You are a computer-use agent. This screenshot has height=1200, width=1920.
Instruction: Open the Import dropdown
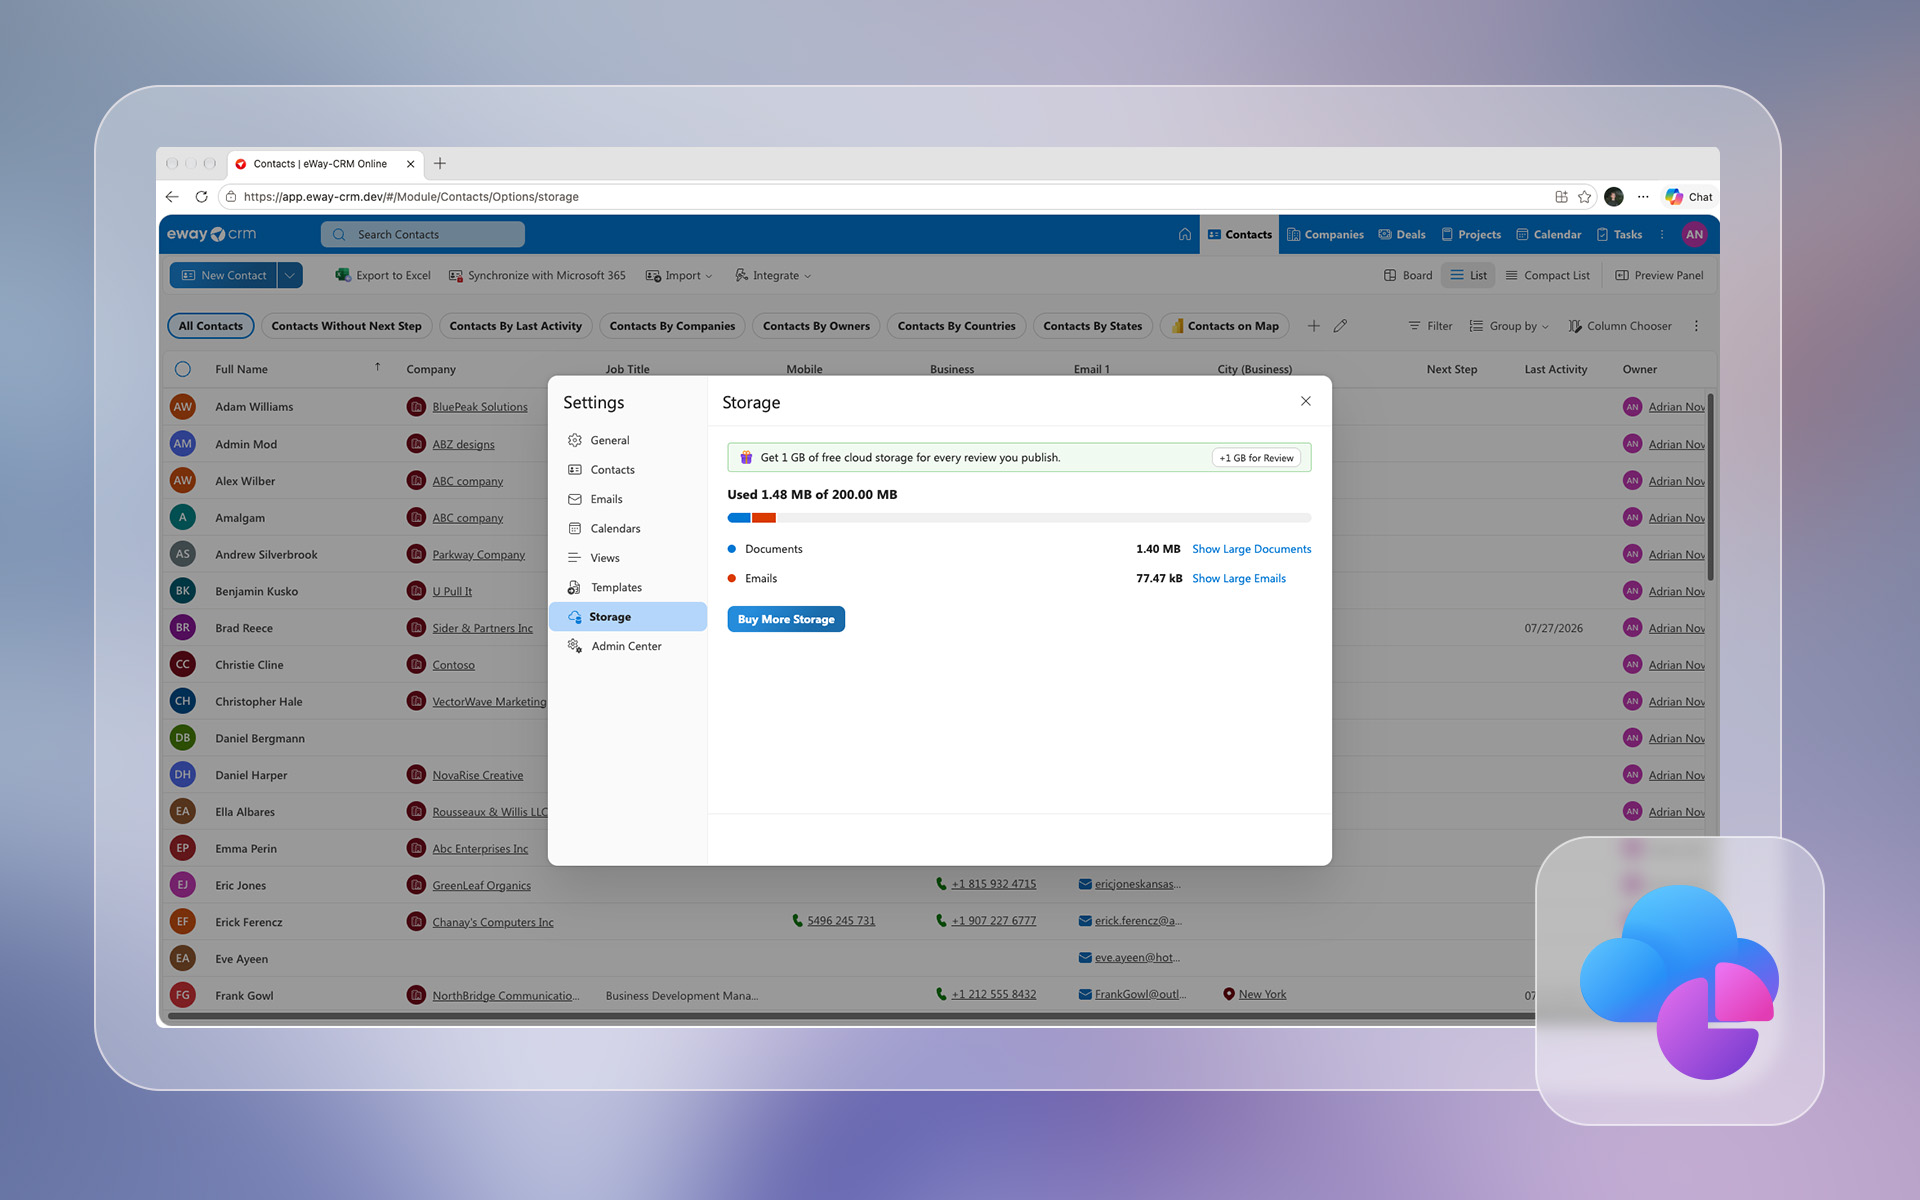[x=679, y=275]
